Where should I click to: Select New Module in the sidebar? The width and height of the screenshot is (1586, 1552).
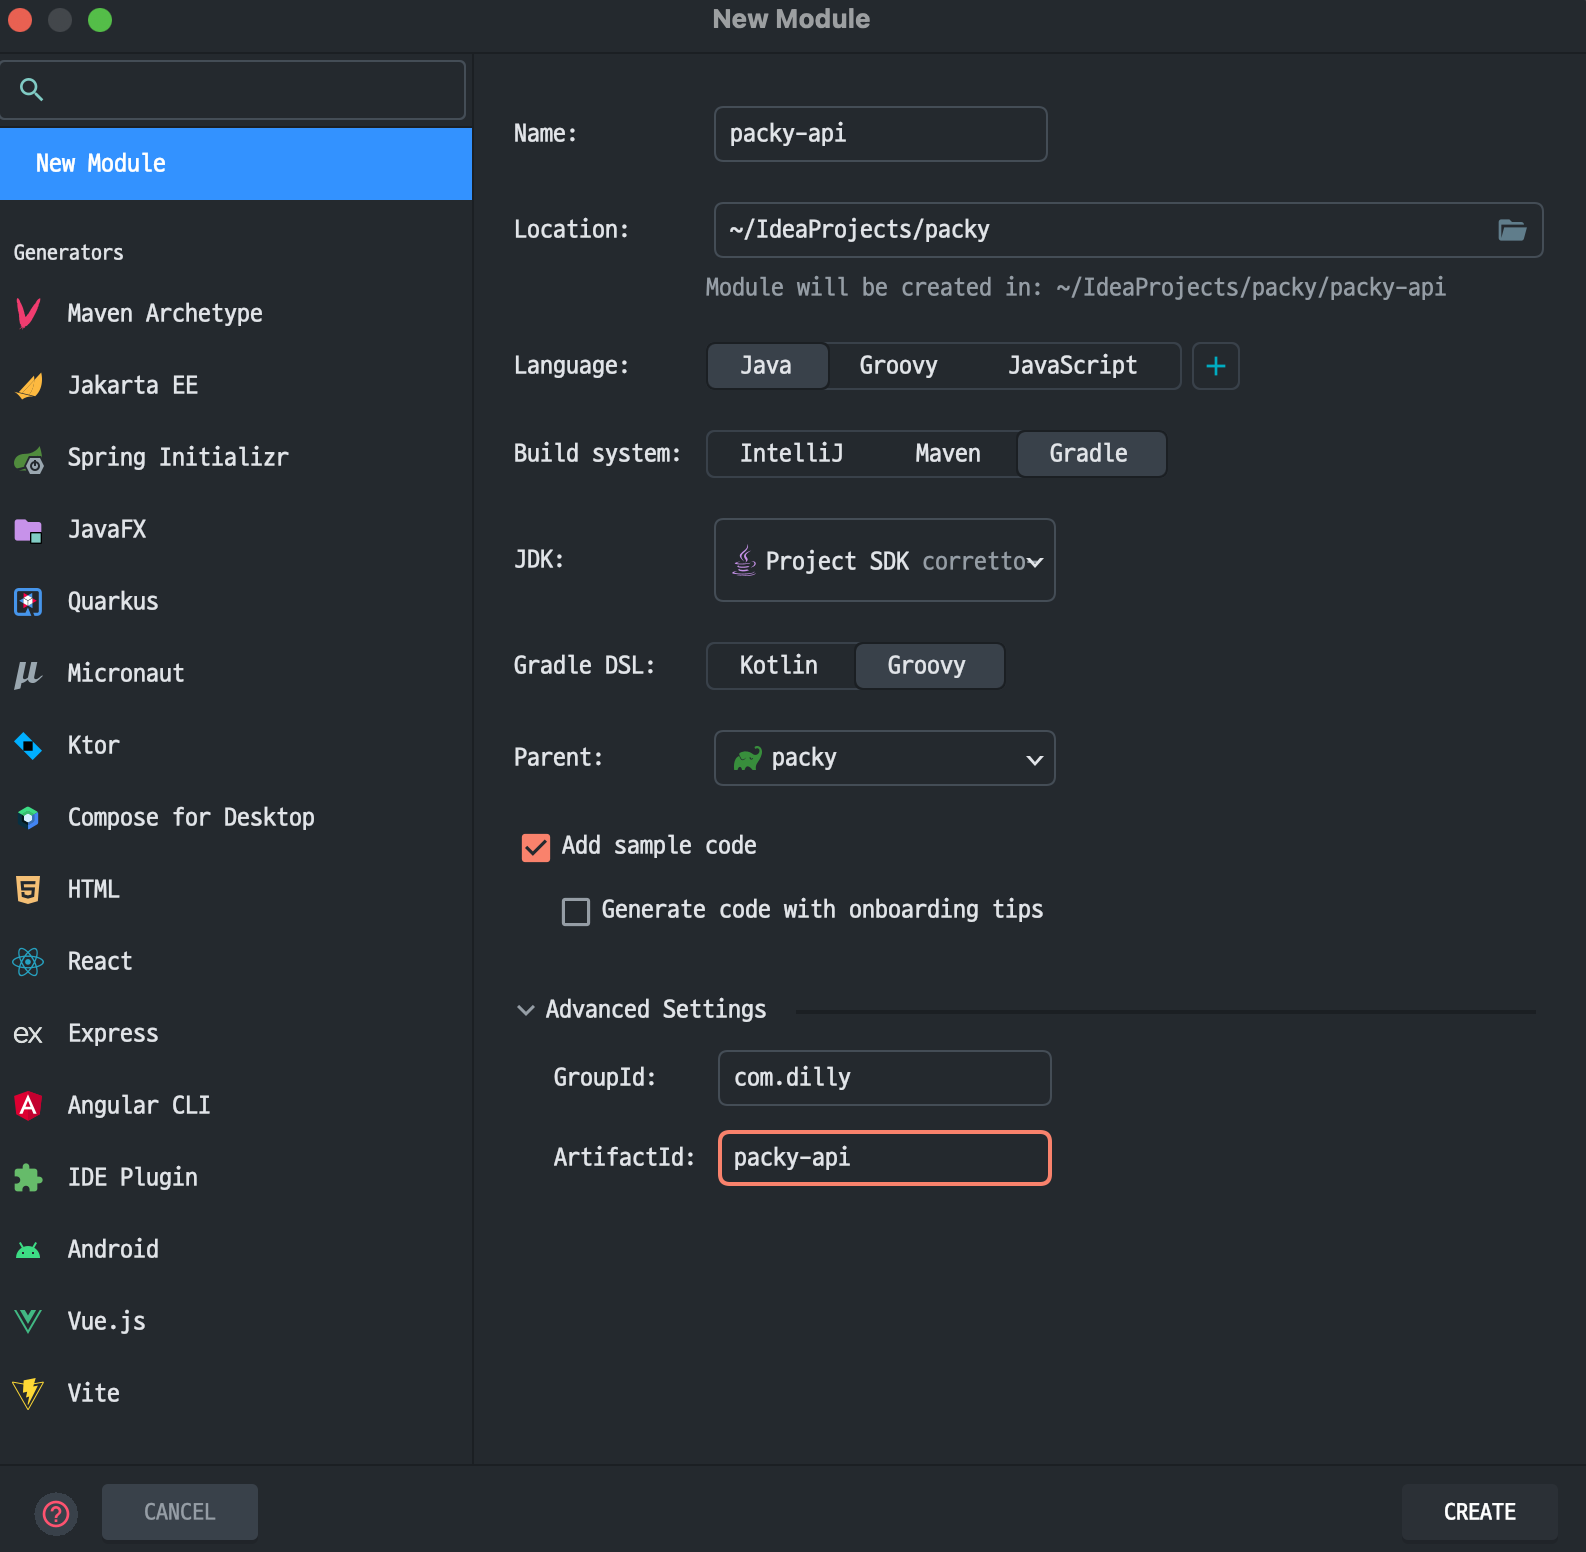[236, 164]
